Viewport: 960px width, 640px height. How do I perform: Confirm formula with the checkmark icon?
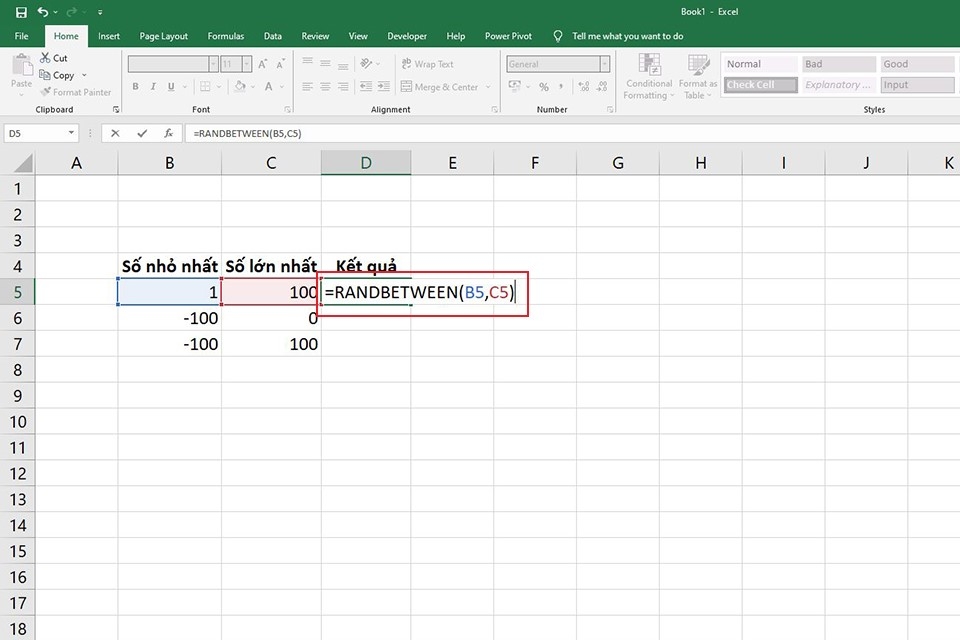point(142,133)
